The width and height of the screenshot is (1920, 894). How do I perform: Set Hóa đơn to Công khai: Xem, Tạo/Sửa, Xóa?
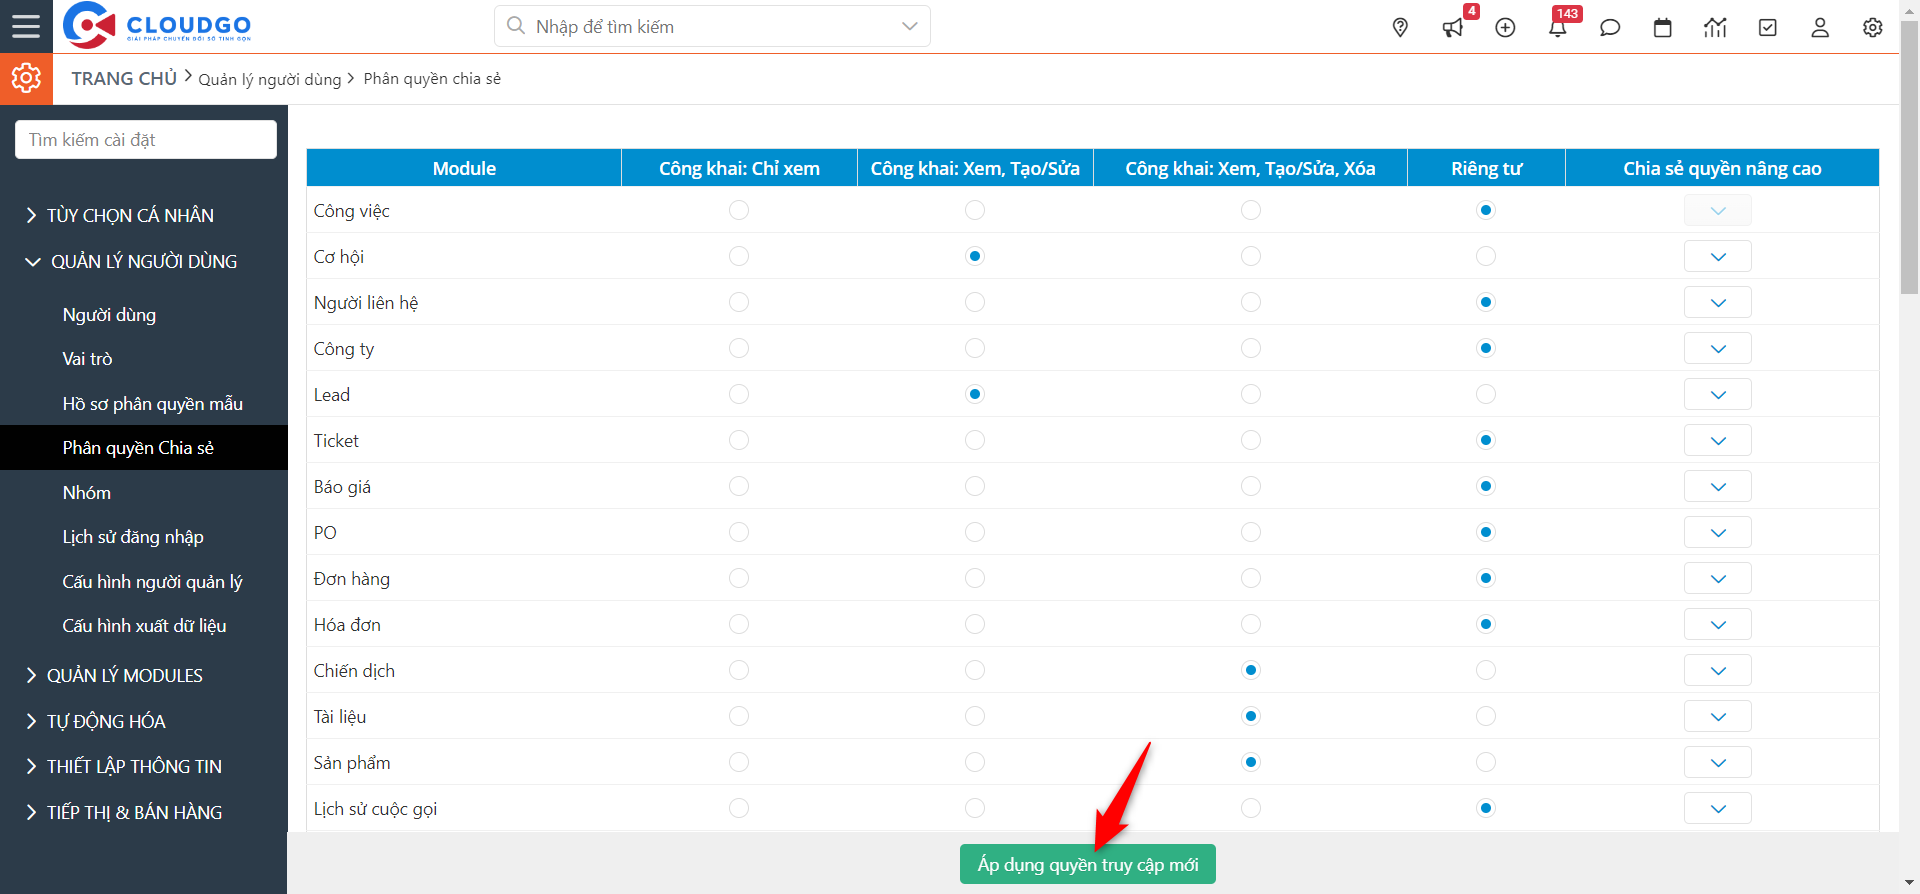[1251, 624]
